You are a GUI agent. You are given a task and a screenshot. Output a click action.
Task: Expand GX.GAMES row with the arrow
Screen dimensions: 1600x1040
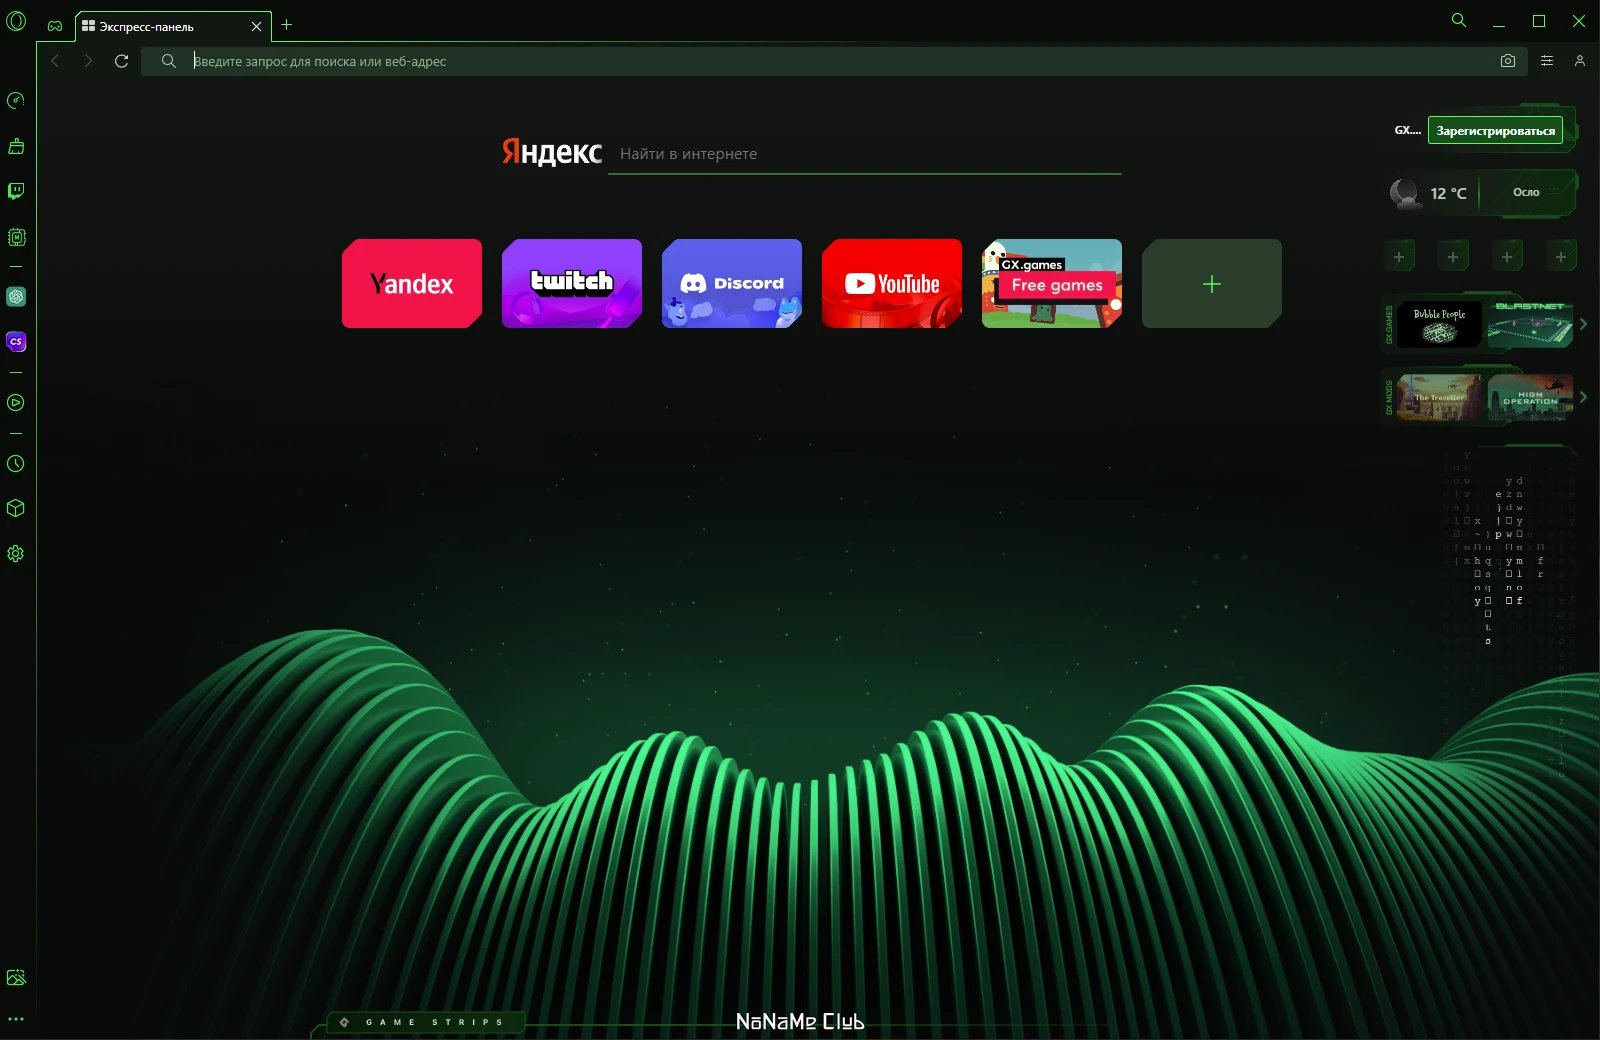click(x=1583, y=324)
